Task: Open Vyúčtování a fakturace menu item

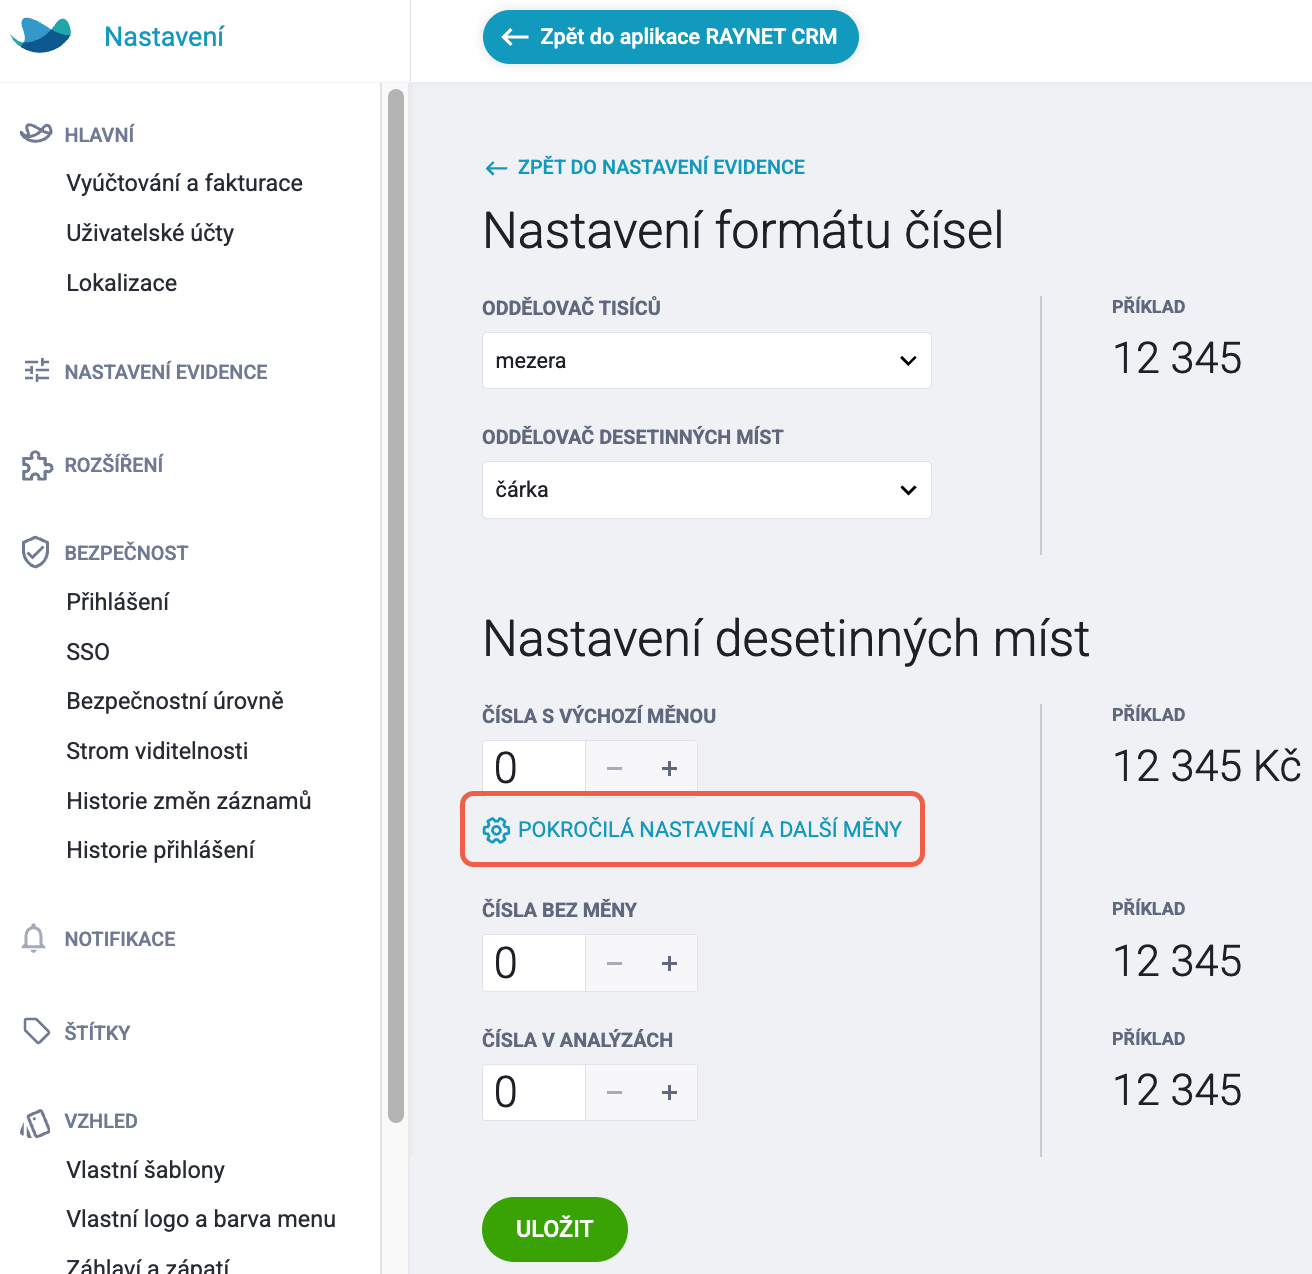Action: (x=184, y=183)
